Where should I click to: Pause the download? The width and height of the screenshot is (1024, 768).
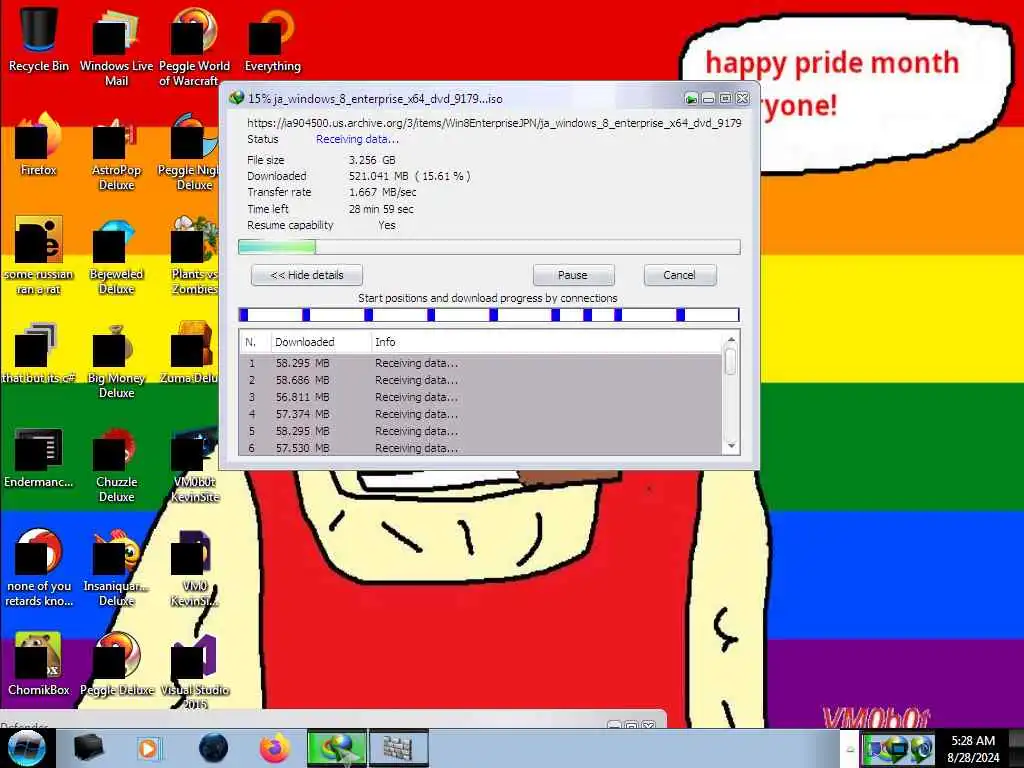point(573,275)
